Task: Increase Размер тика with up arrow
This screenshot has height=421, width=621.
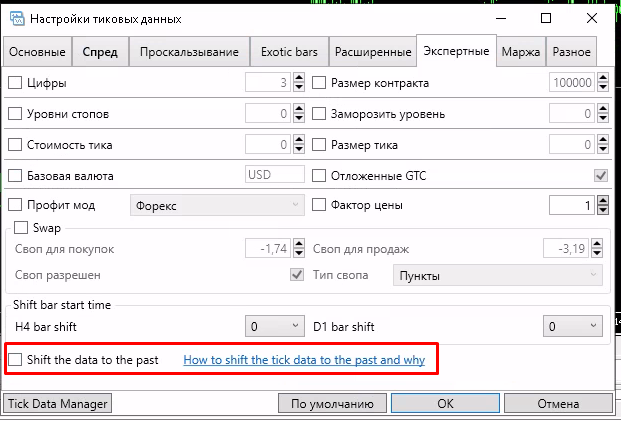Action: [x=603, y=140]
